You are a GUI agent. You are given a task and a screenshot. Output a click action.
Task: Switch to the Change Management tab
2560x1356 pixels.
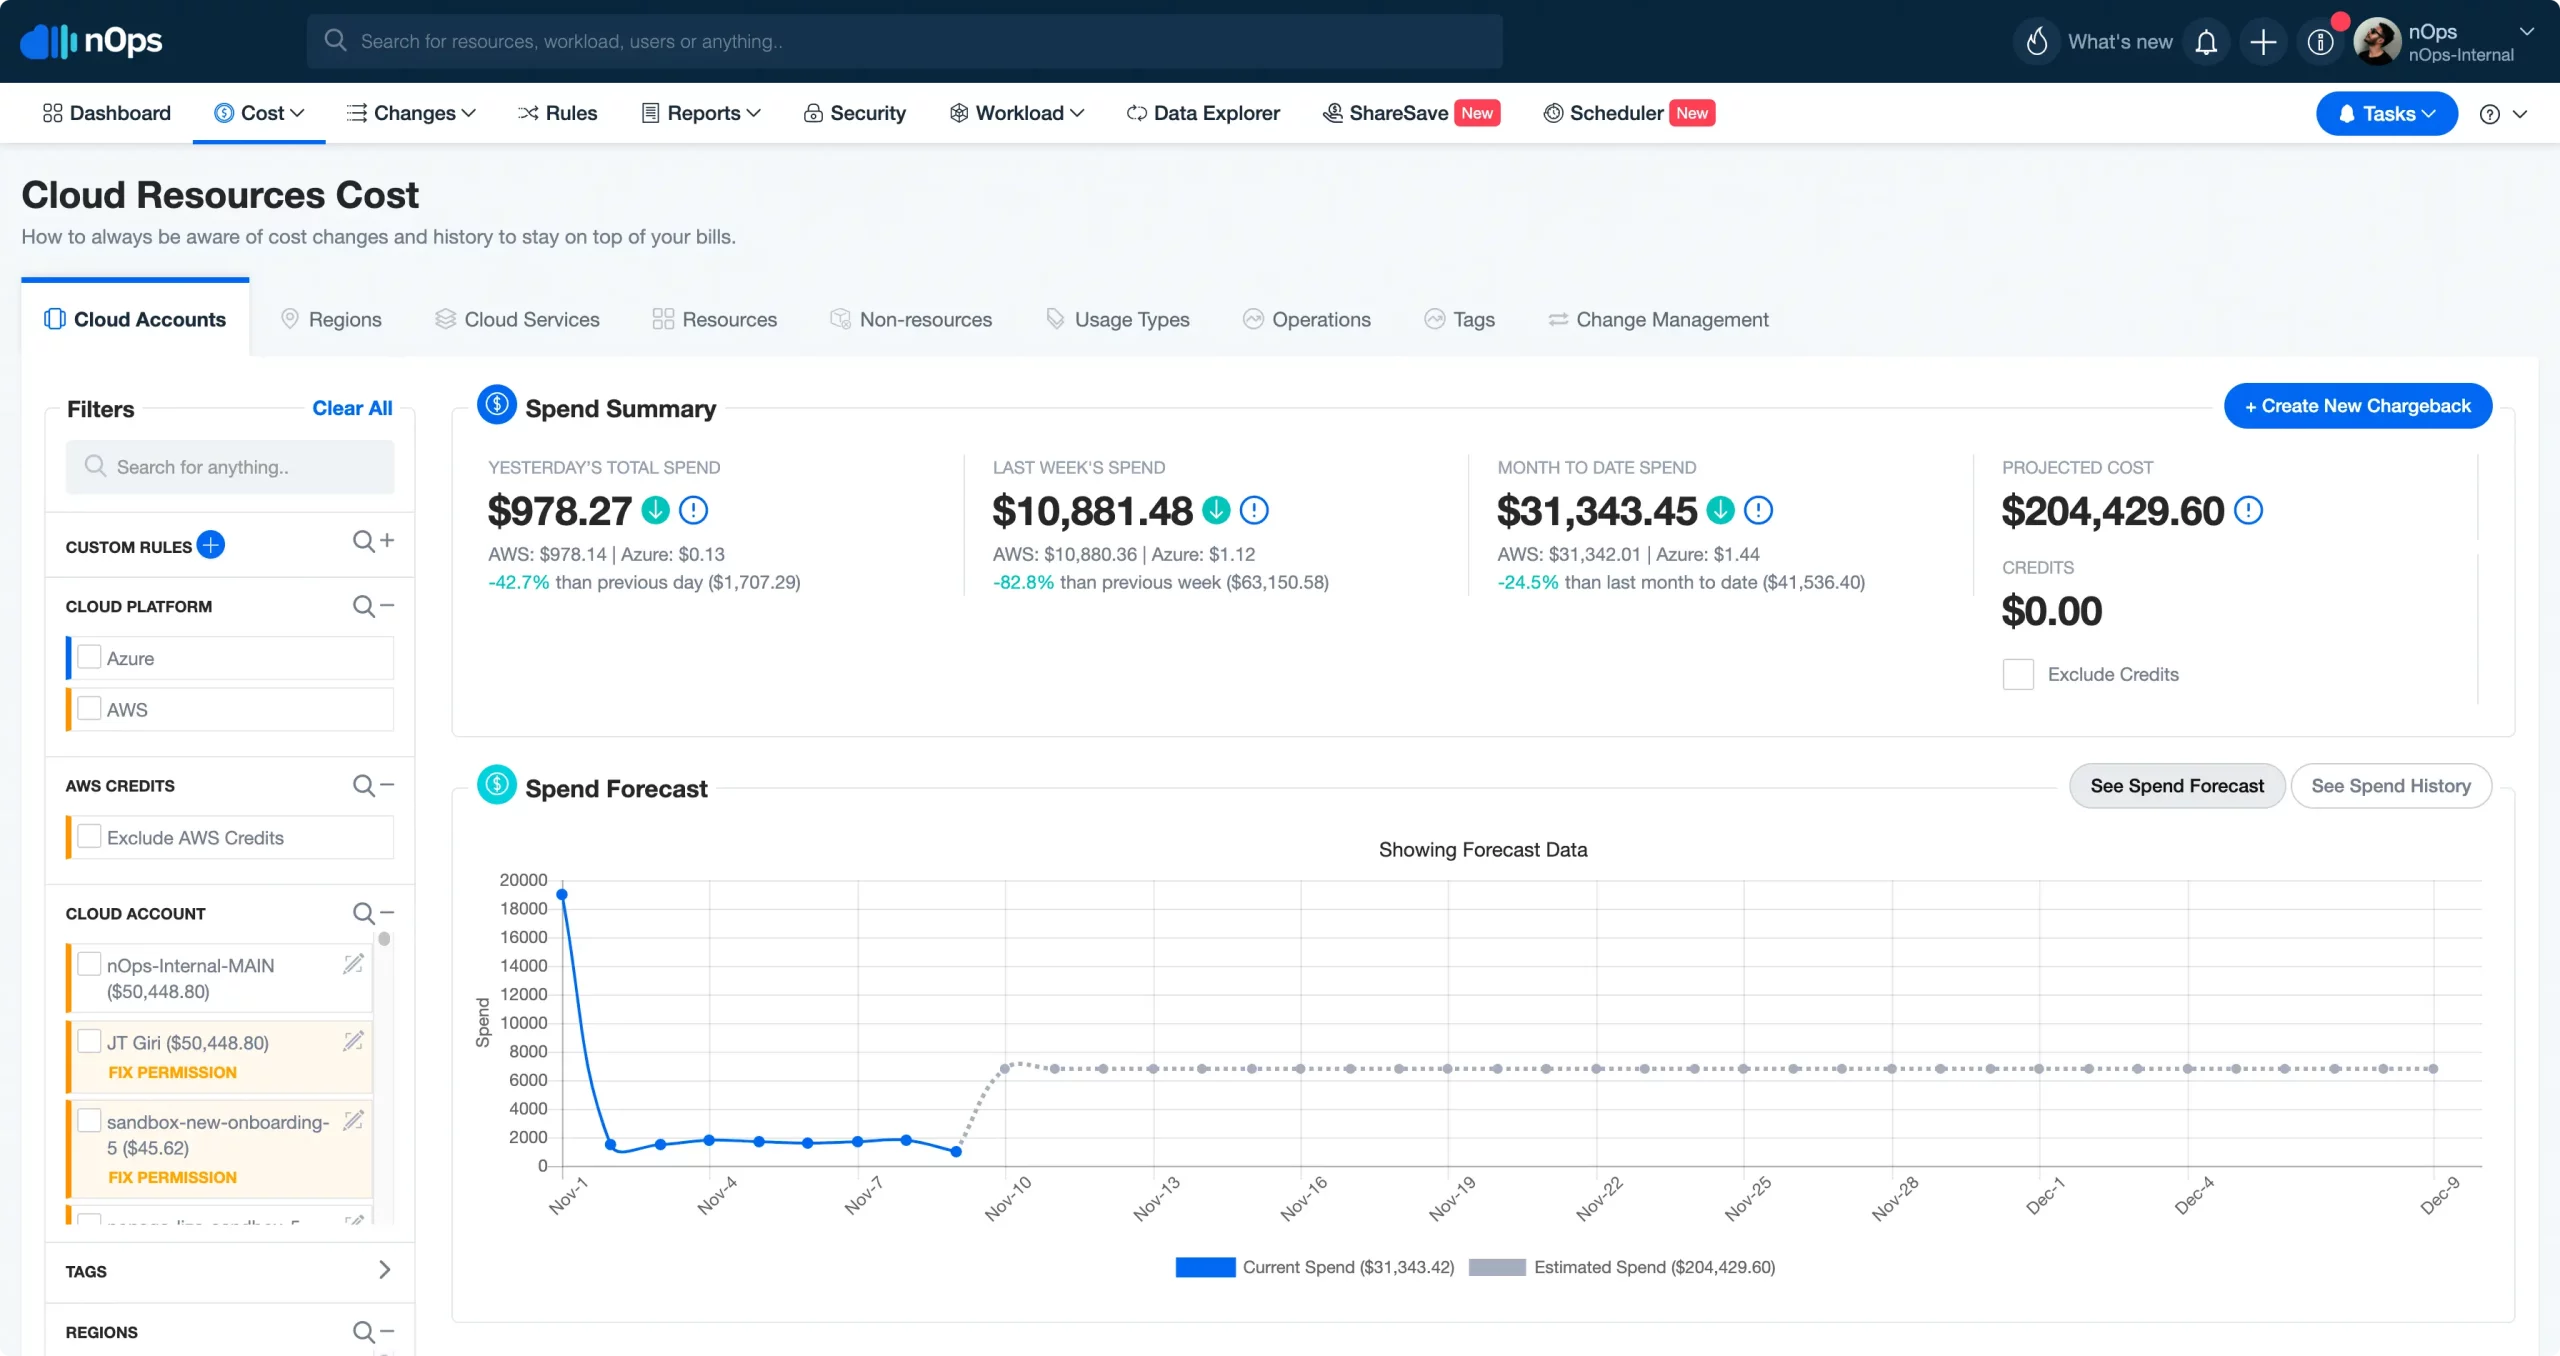1658,319
